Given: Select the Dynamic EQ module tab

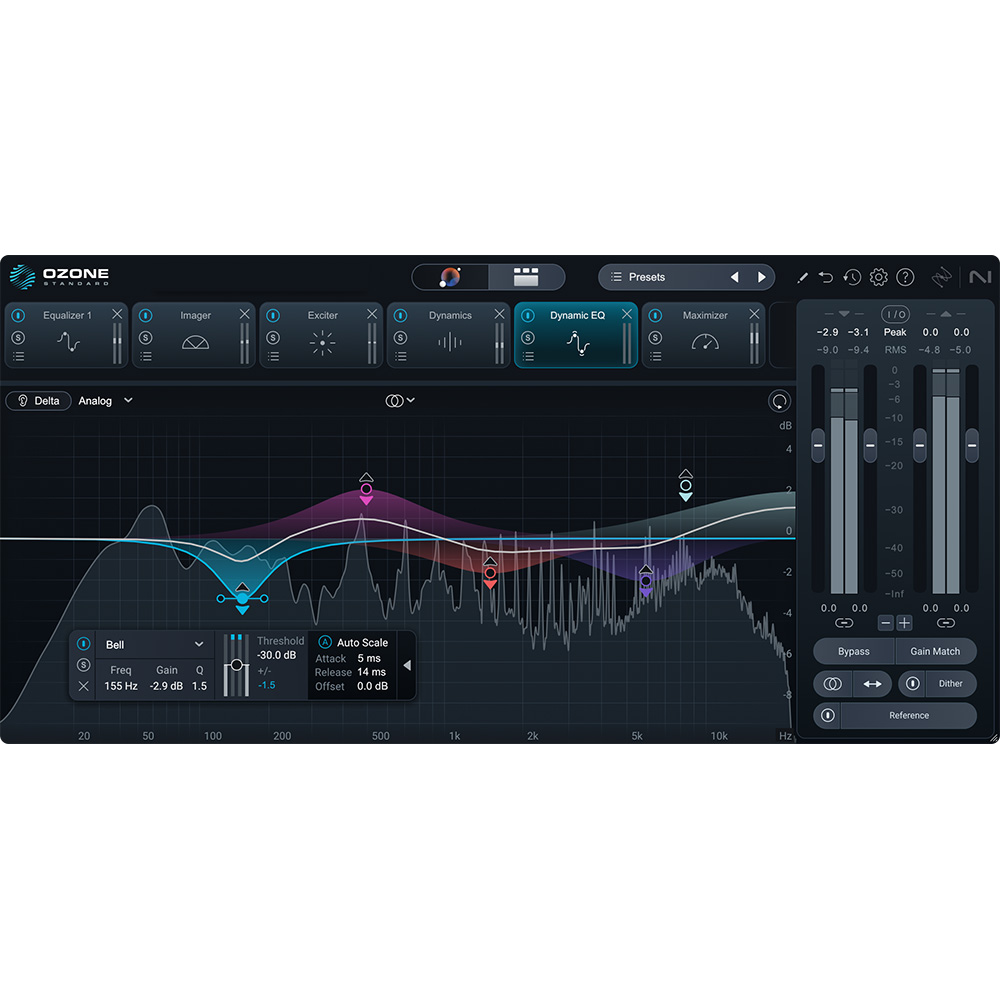Looking at the screenshot, I should [576, 335].
